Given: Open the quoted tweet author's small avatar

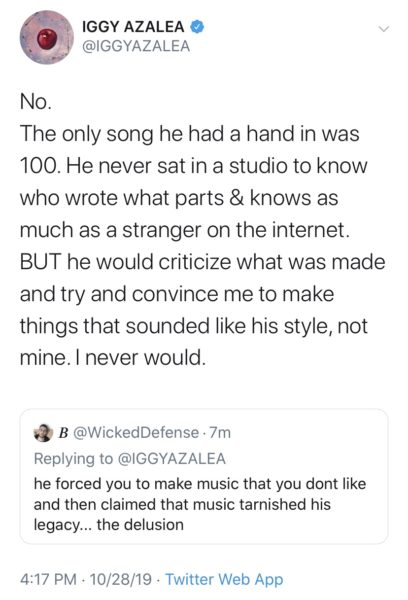Looking at the screenshot, I should click(43, 433).
